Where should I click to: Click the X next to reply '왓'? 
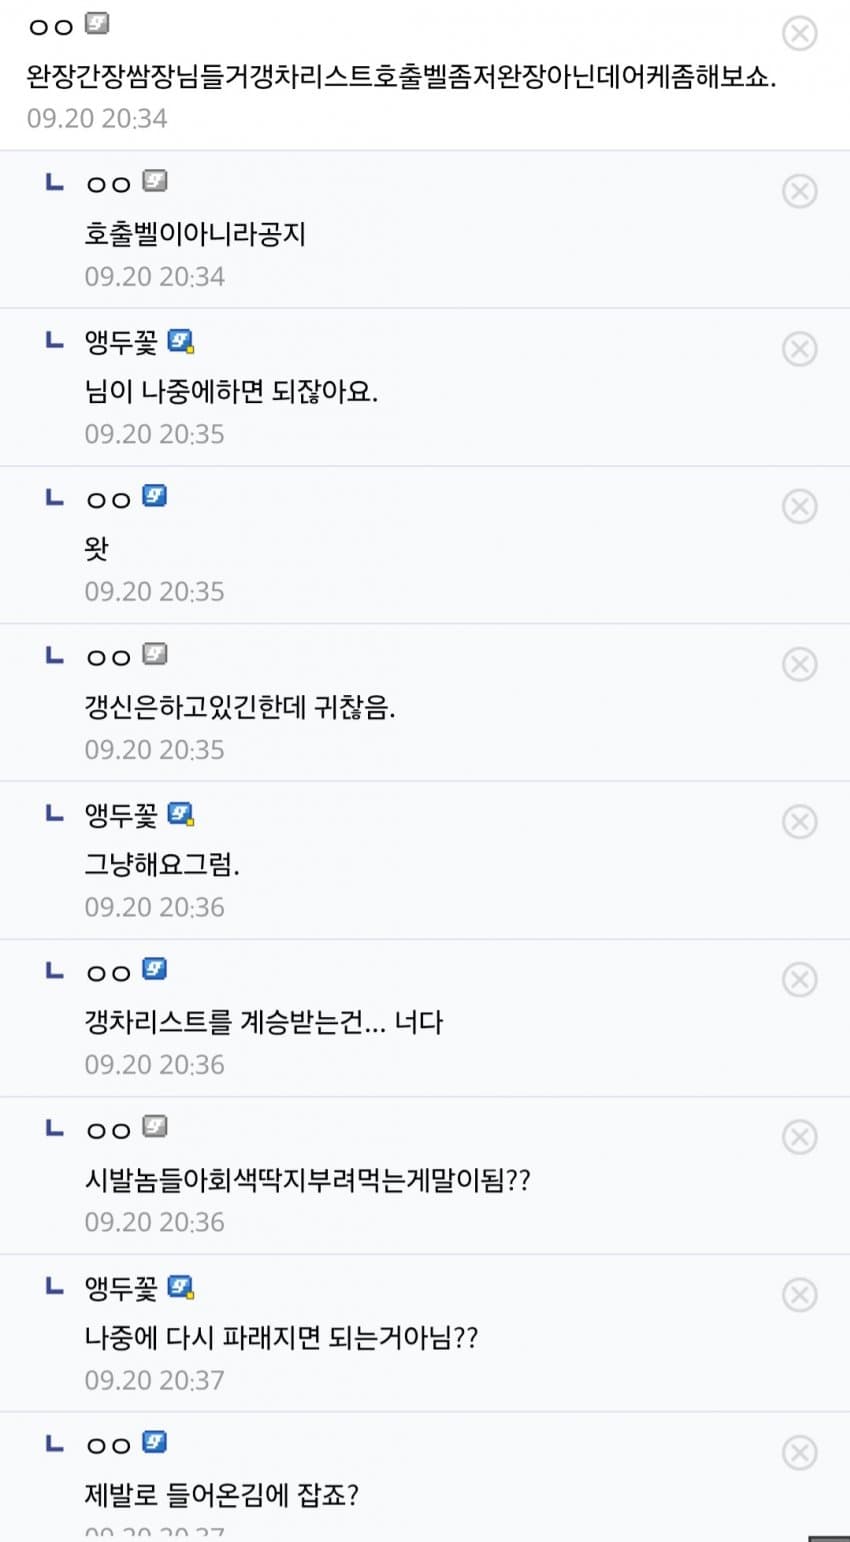[799, 507]
